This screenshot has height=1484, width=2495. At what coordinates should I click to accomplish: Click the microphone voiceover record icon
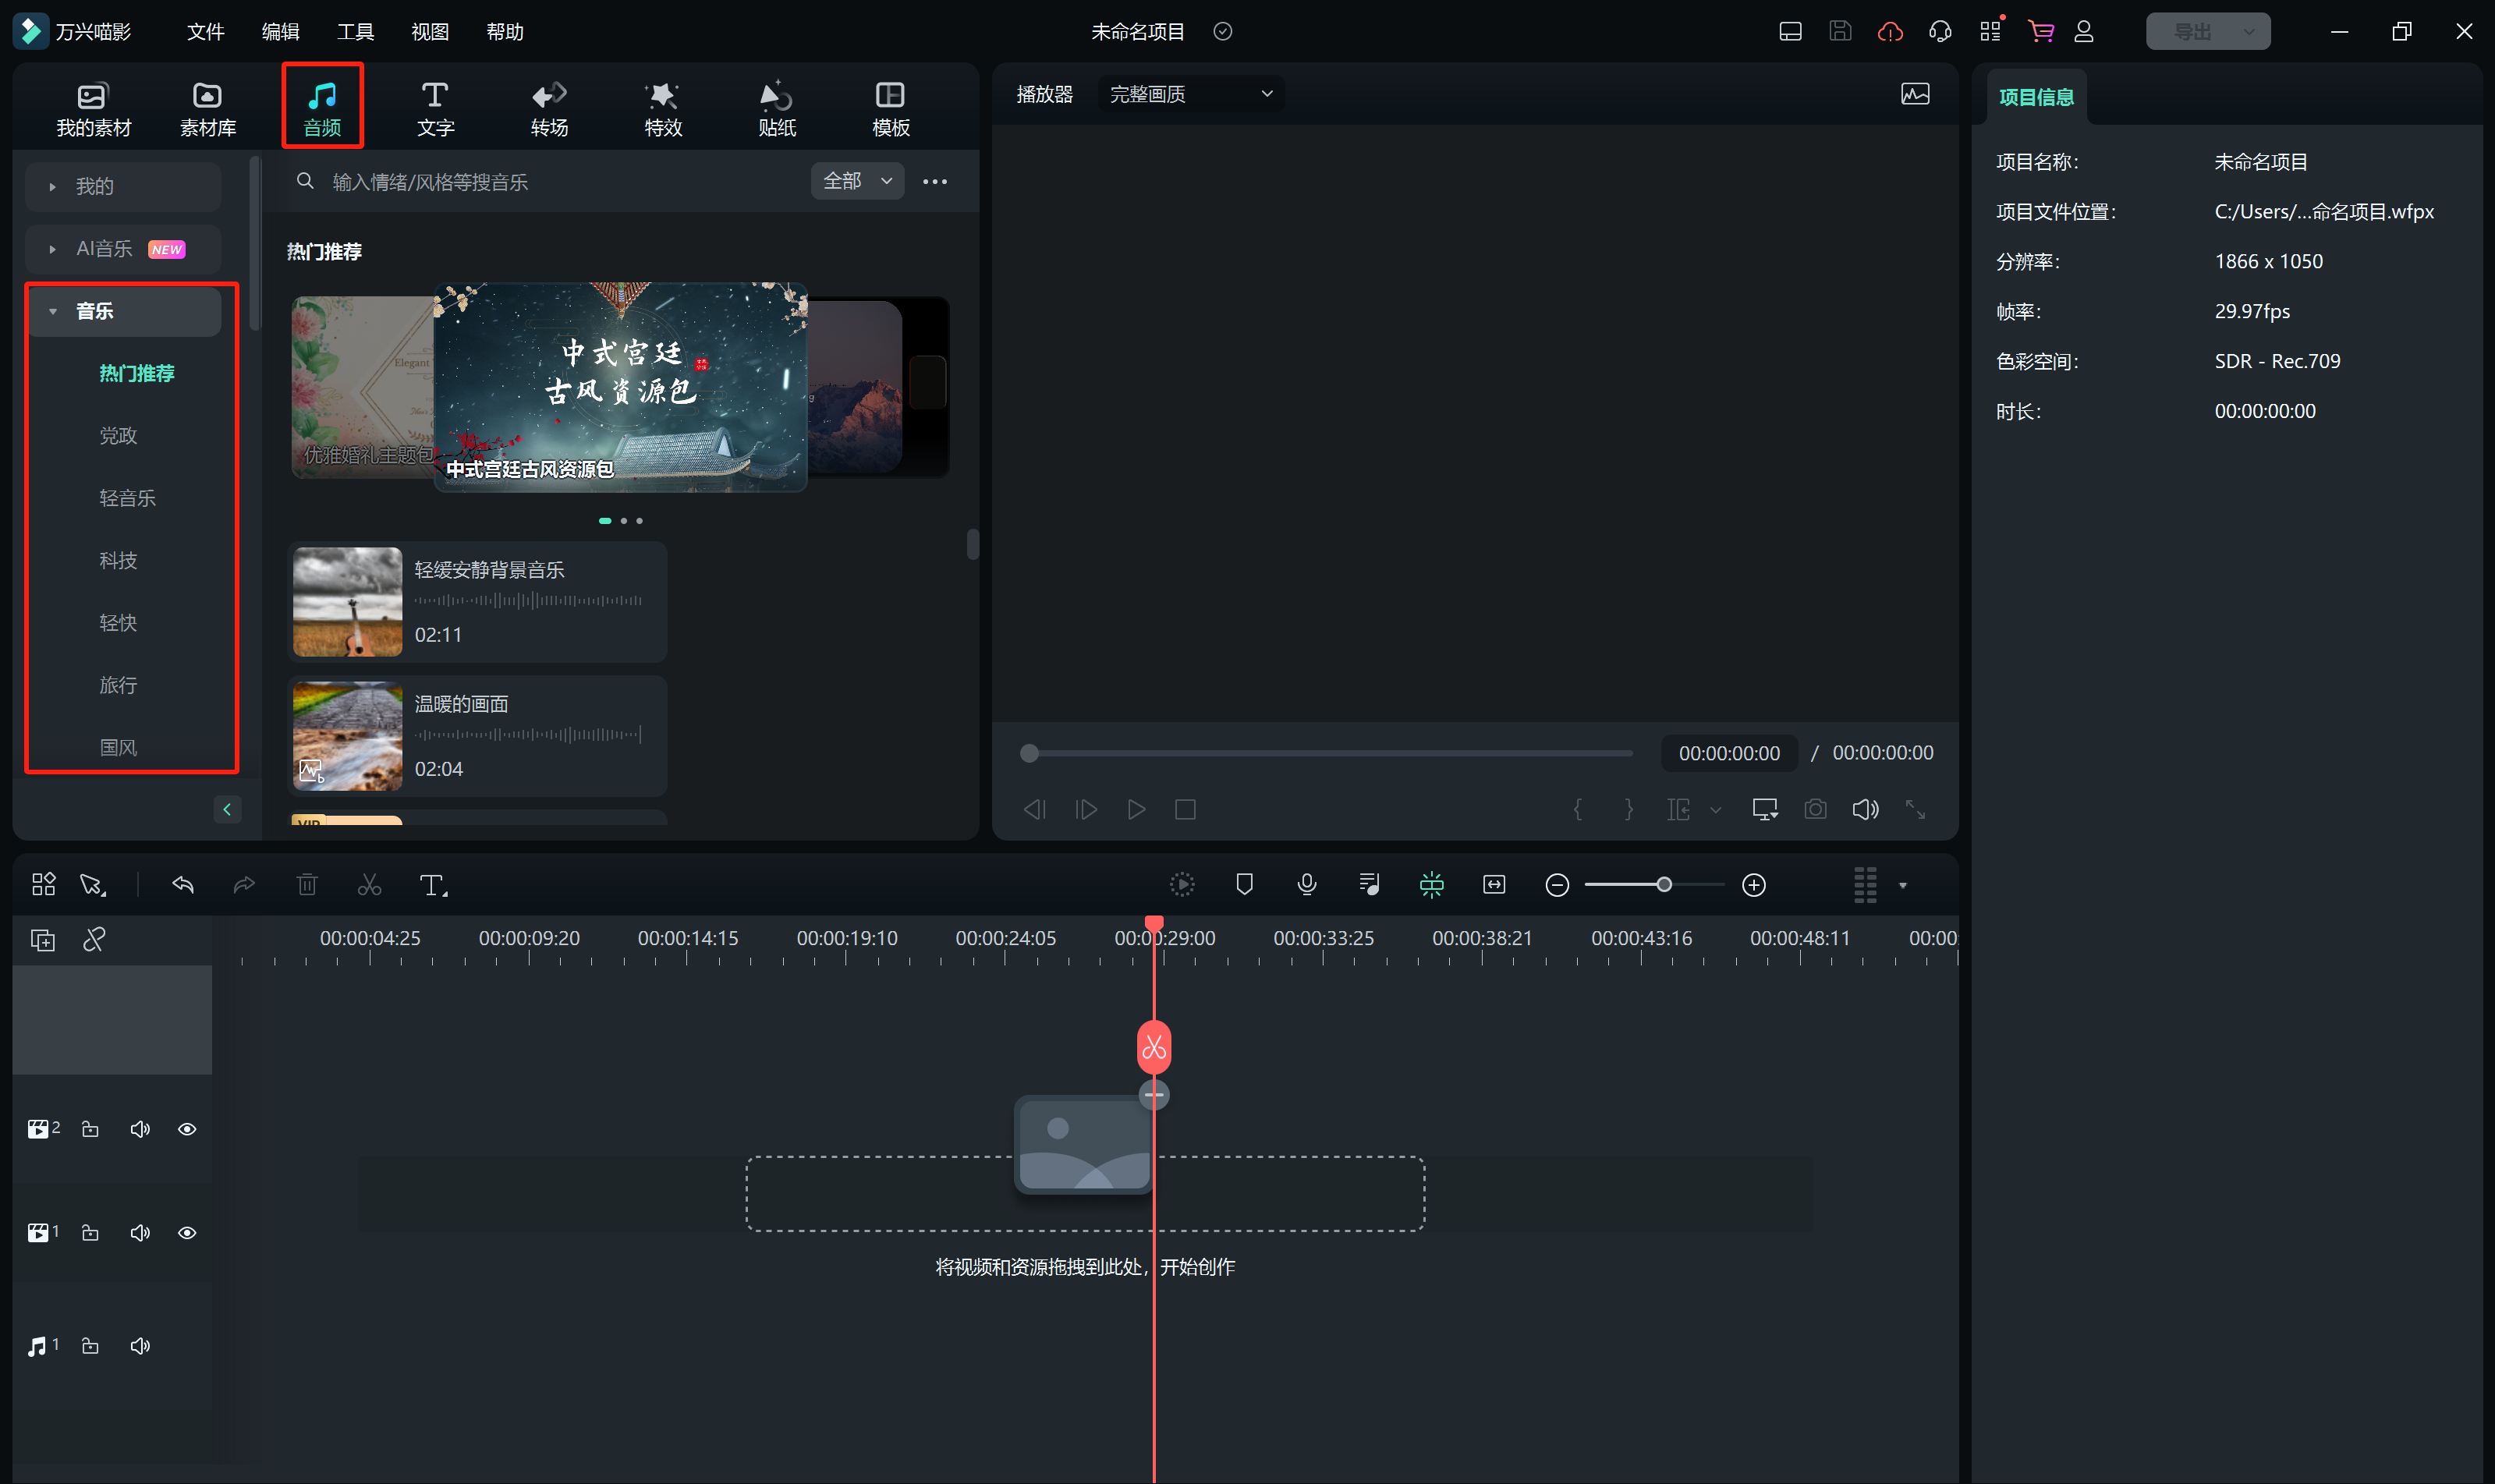(1306, 884)
